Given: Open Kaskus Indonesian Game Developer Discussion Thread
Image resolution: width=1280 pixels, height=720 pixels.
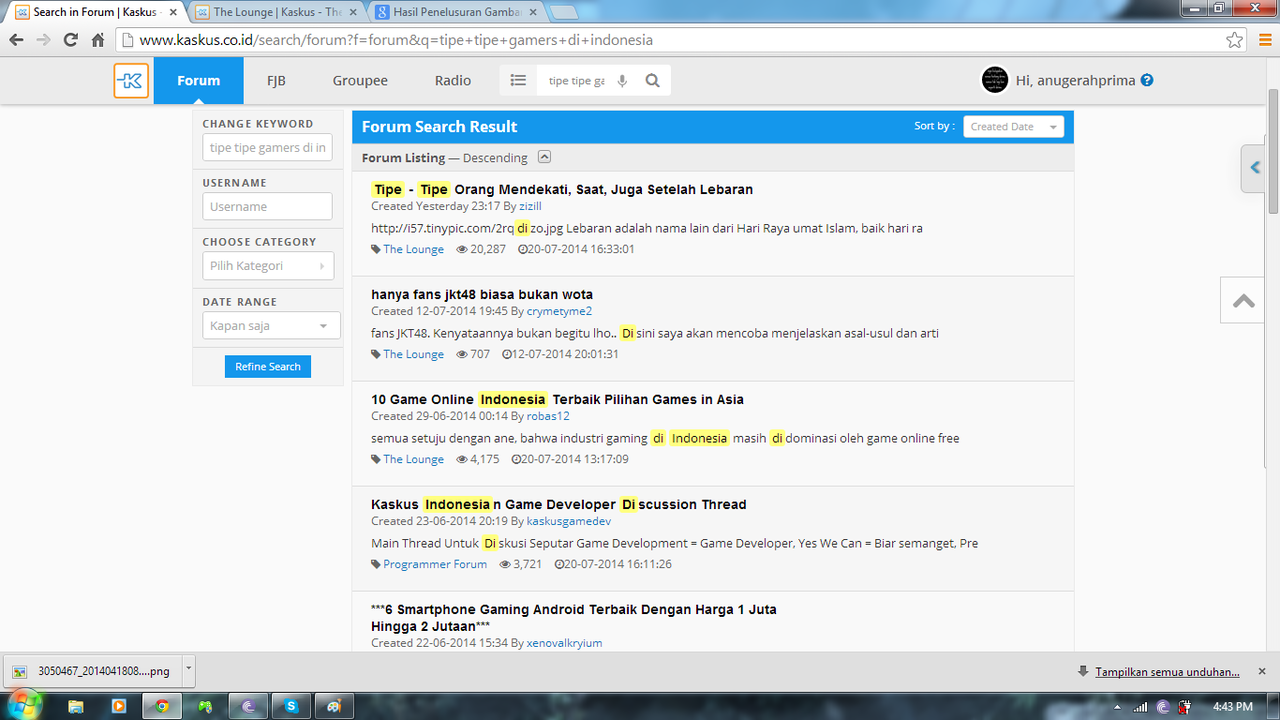Looking at the screenshot, I should point(559,505).
